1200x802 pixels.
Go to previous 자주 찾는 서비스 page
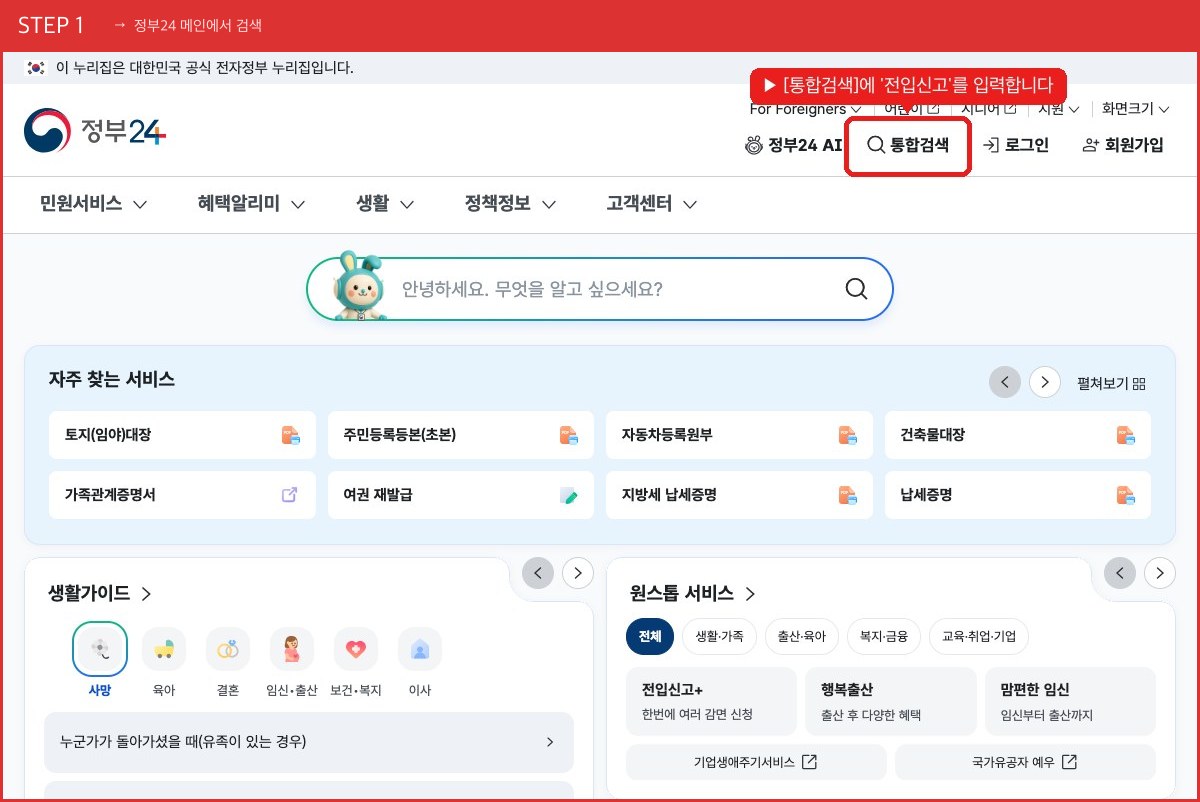(1005, 382)
